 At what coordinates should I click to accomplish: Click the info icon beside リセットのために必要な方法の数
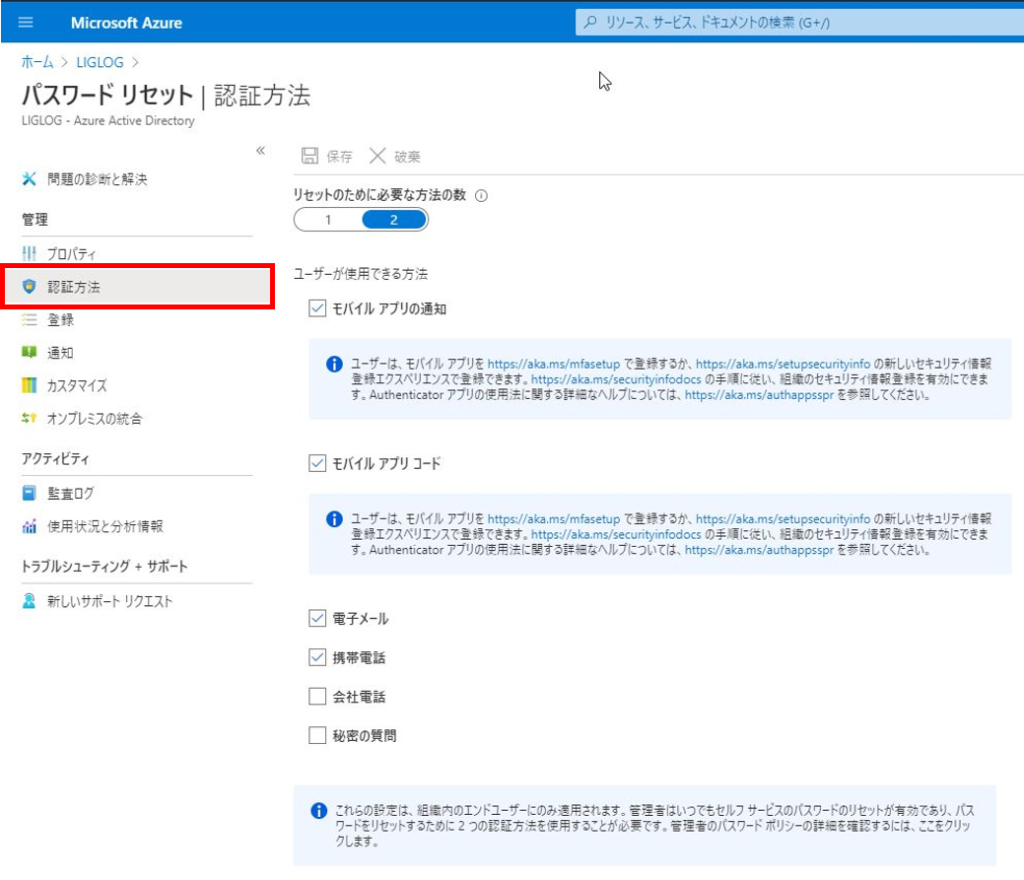pyautogui.click(x=482, y=196)
